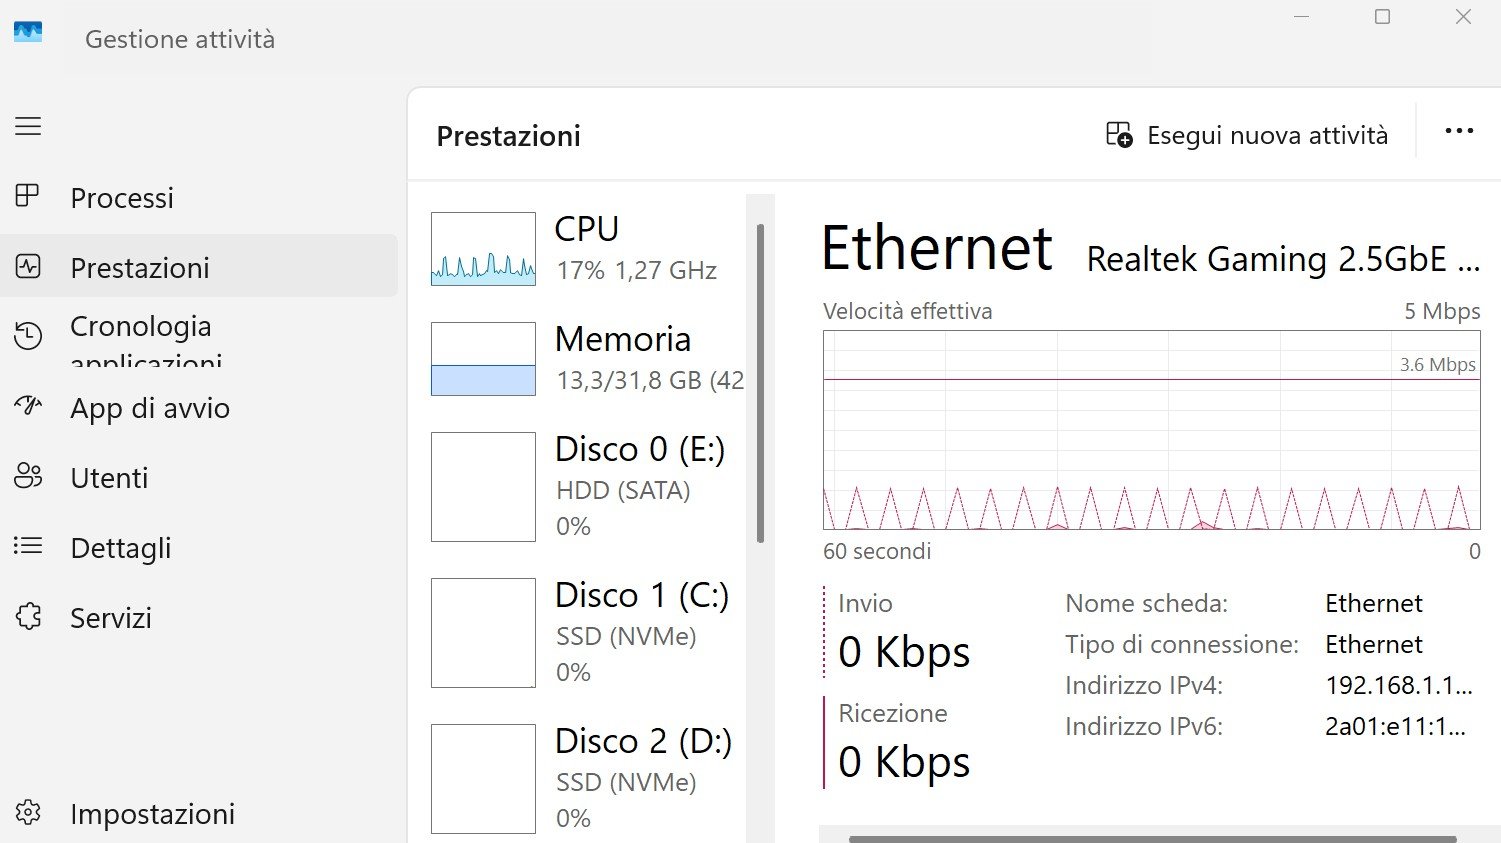
Task: Click the hamburger navigation menu icon
Action: (x=28, y=126)
